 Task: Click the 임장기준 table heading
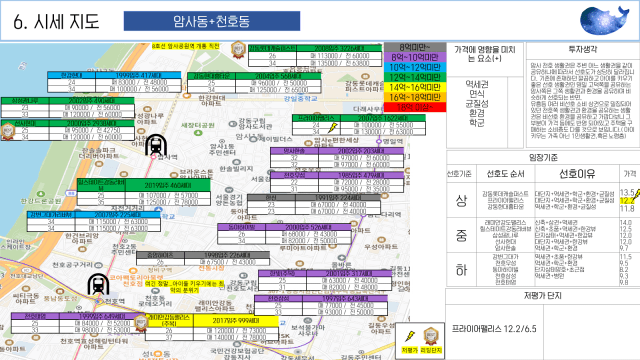(x=543, y=158)
